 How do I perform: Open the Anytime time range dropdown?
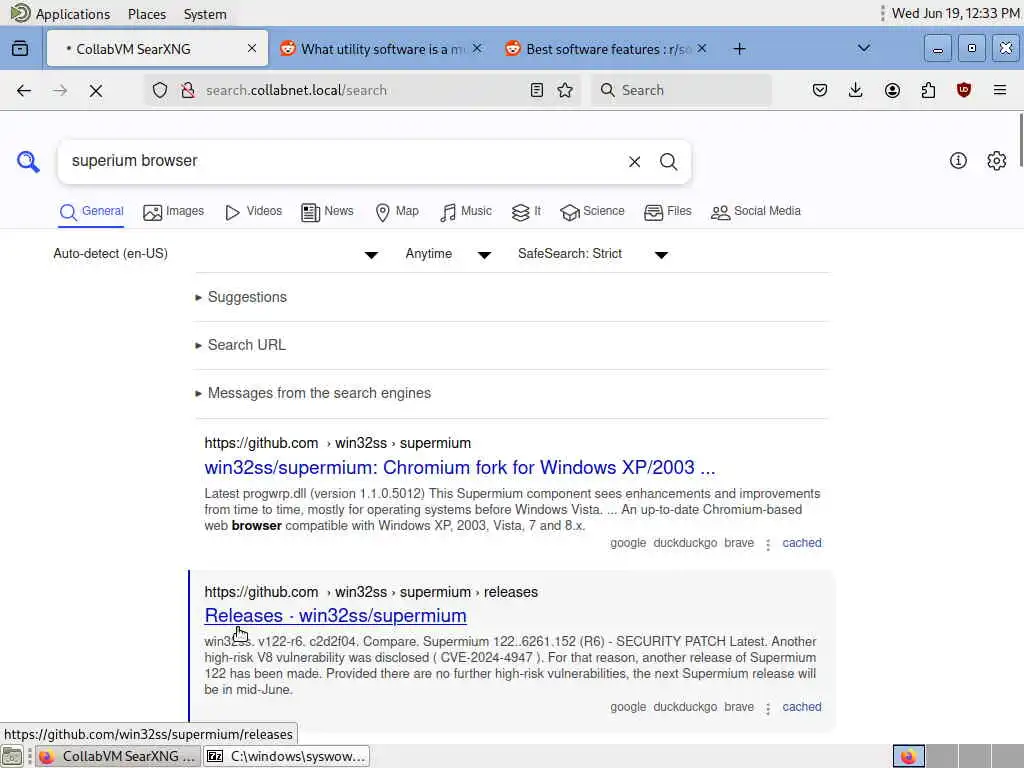[448, 254]
